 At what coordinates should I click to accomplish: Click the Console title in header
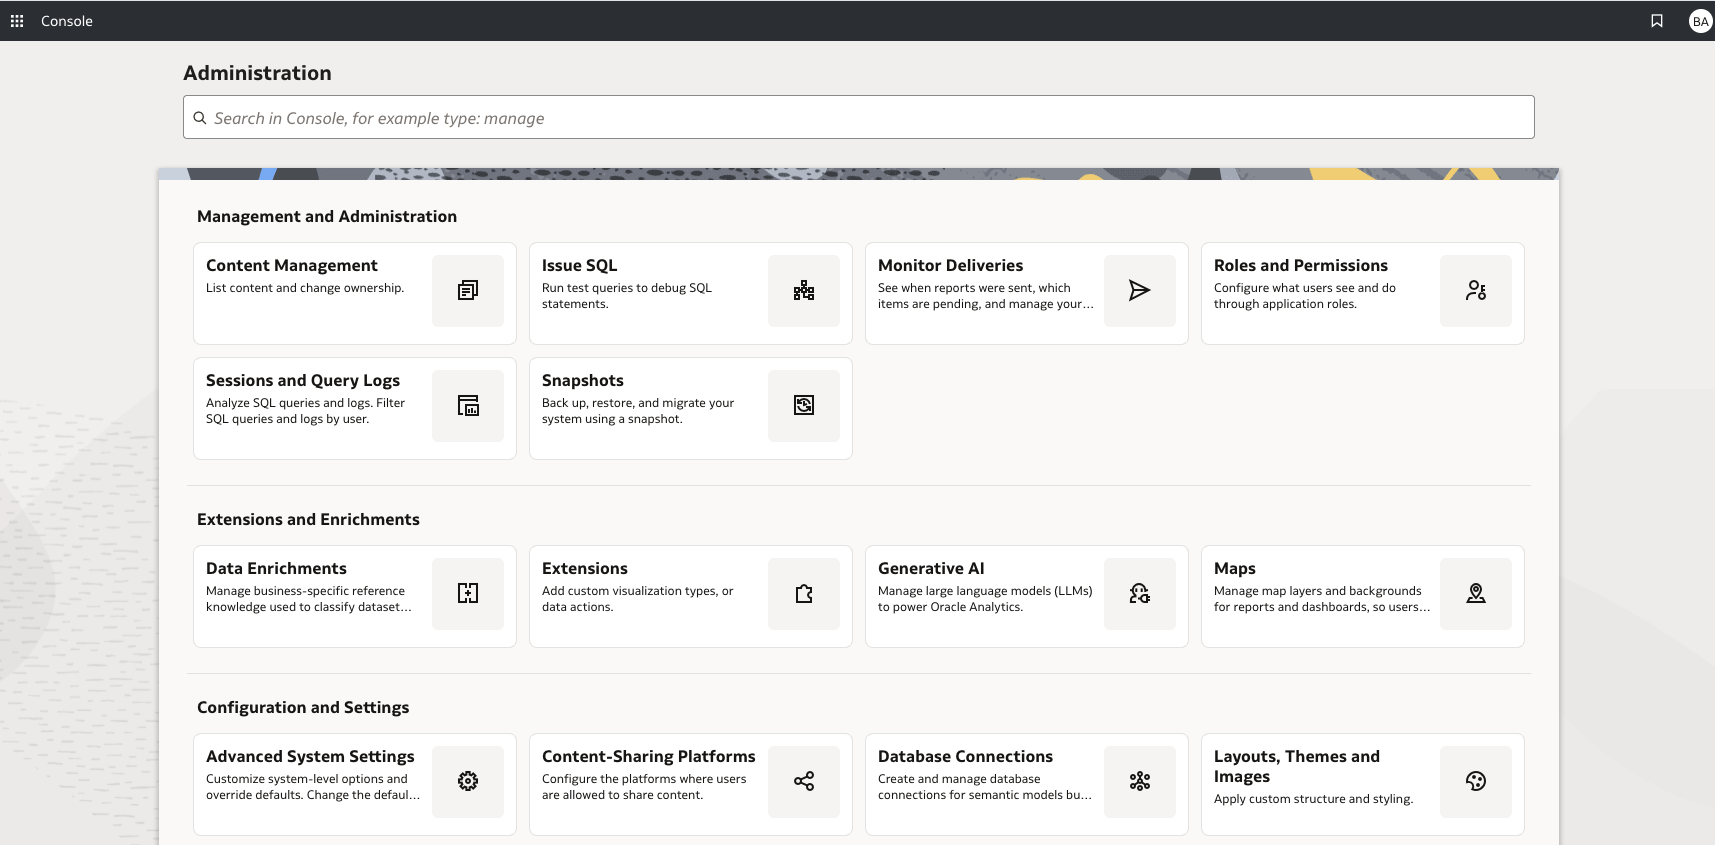coord(67,21)
